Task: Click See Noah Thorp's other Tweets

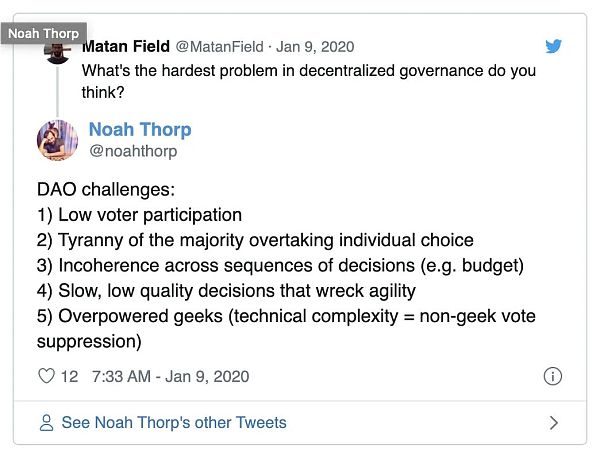Action: click(x=174, y=423)
